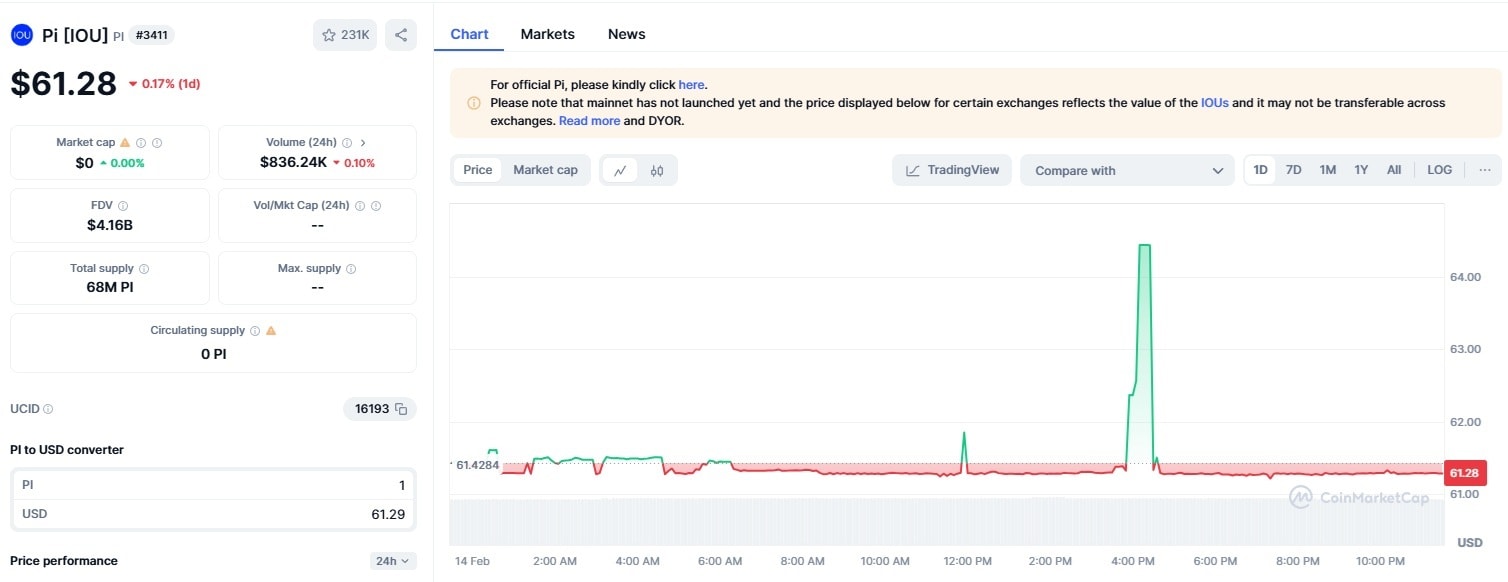Click the 0.17% (1d) price change
Image resolution: width=1508 pixels, height=582 pixels.
pos(164,84)
